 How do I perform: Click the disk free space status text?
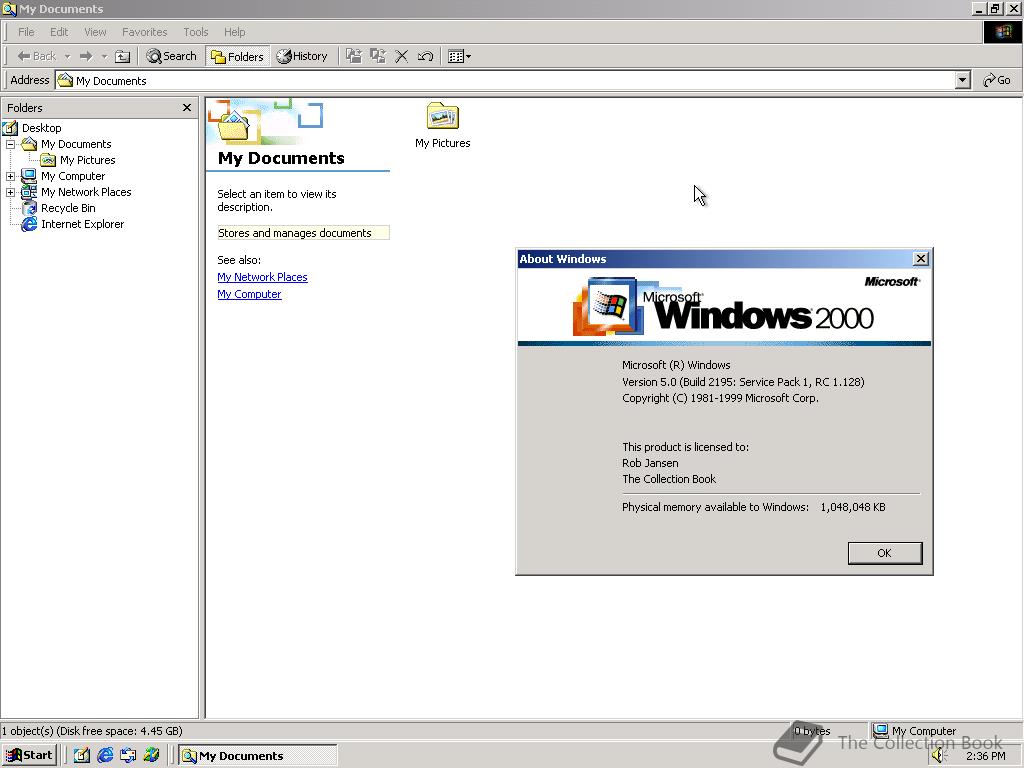click(91, 731)
